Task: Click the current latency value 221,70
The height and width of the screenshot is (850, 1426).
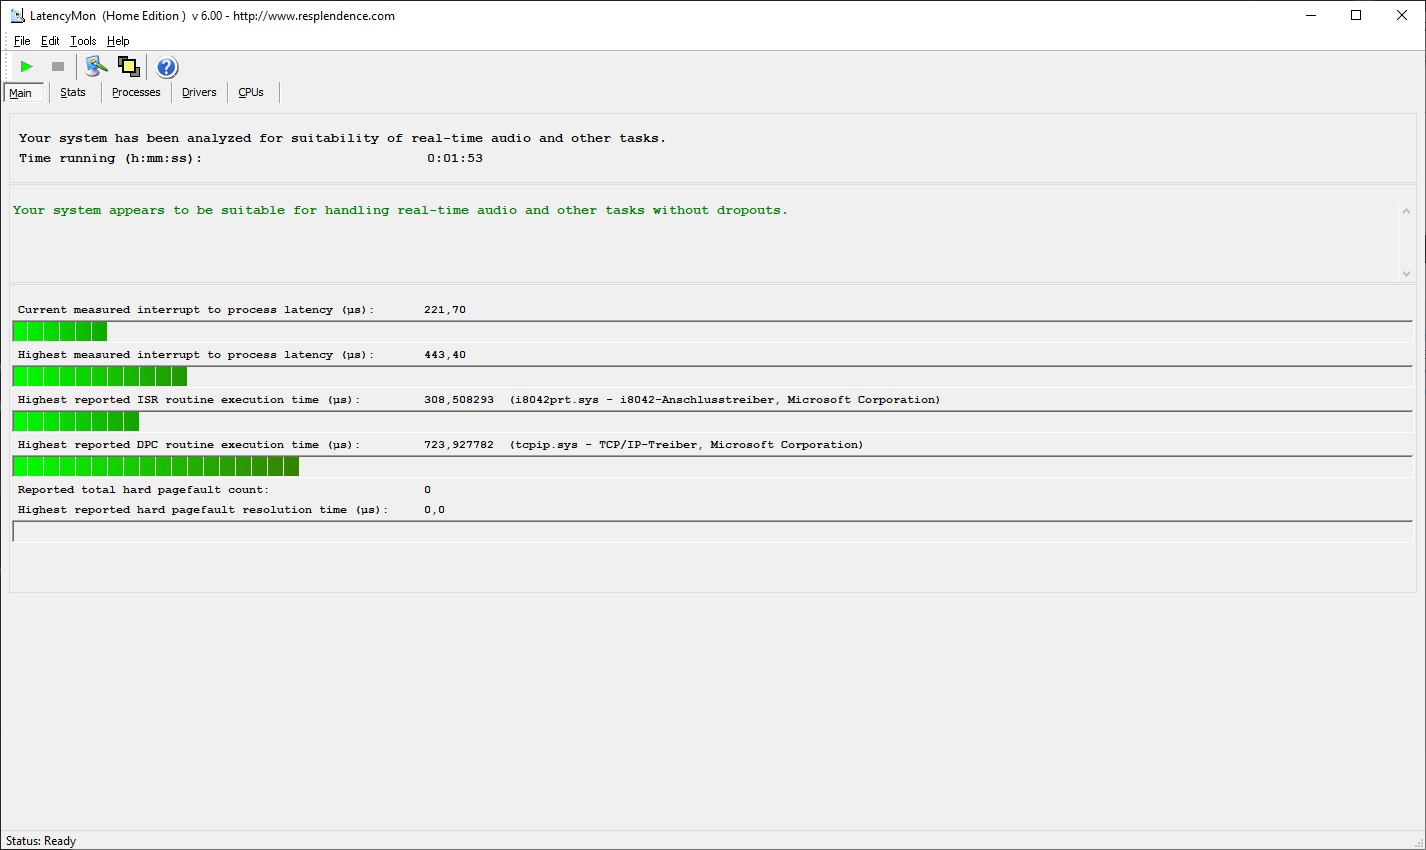Action: [445, 310]
